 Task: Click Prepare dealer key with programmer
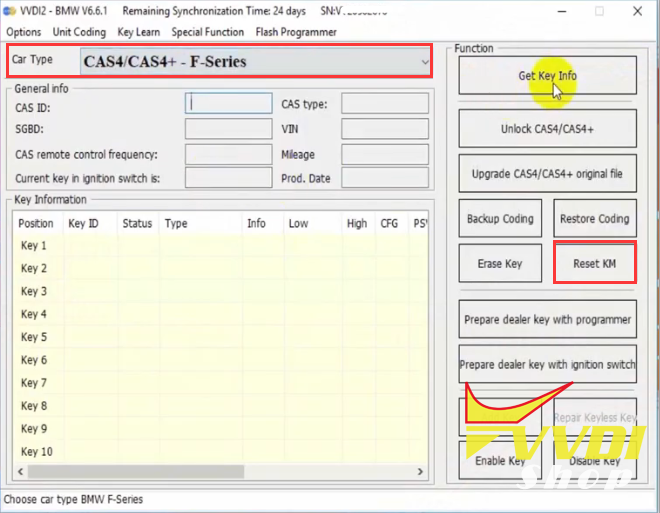(547, 320)
